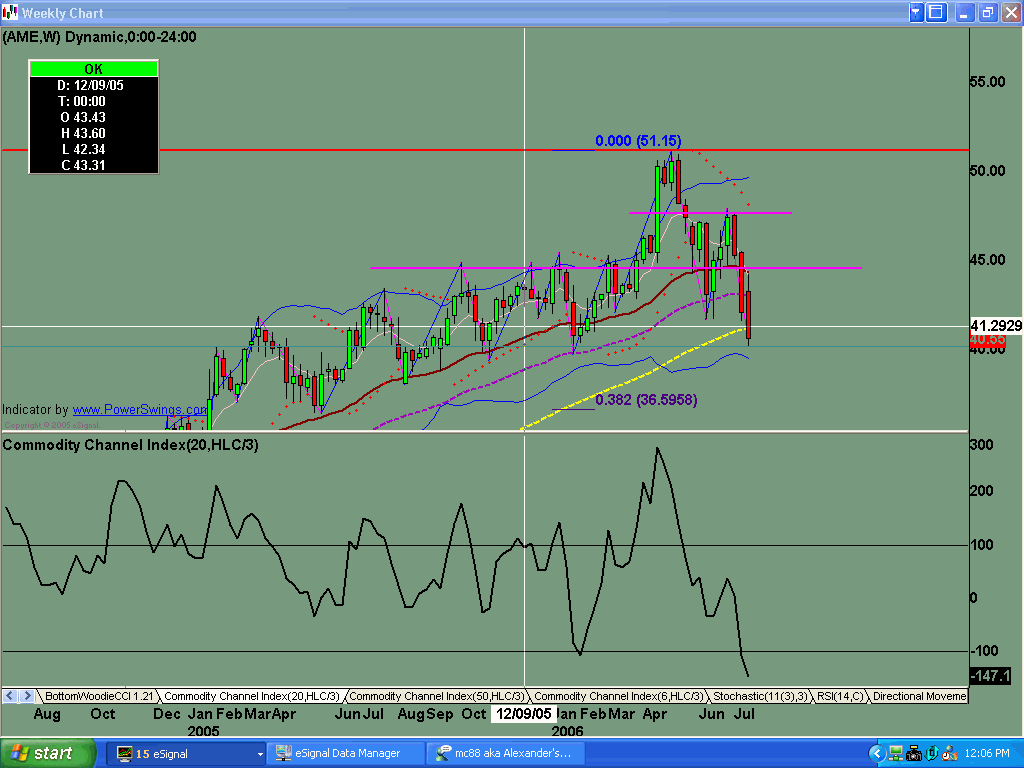The height and width of the screenshot is (768, 1024).
Task: Click the messenger buddies tray icon
Action: 950,754
